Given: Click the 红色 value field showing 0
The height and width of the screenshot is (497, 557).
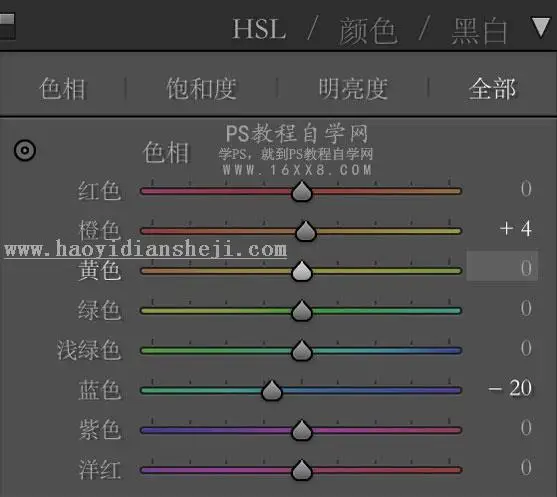Looking at the screenshot, I should [x=526, y=189].
